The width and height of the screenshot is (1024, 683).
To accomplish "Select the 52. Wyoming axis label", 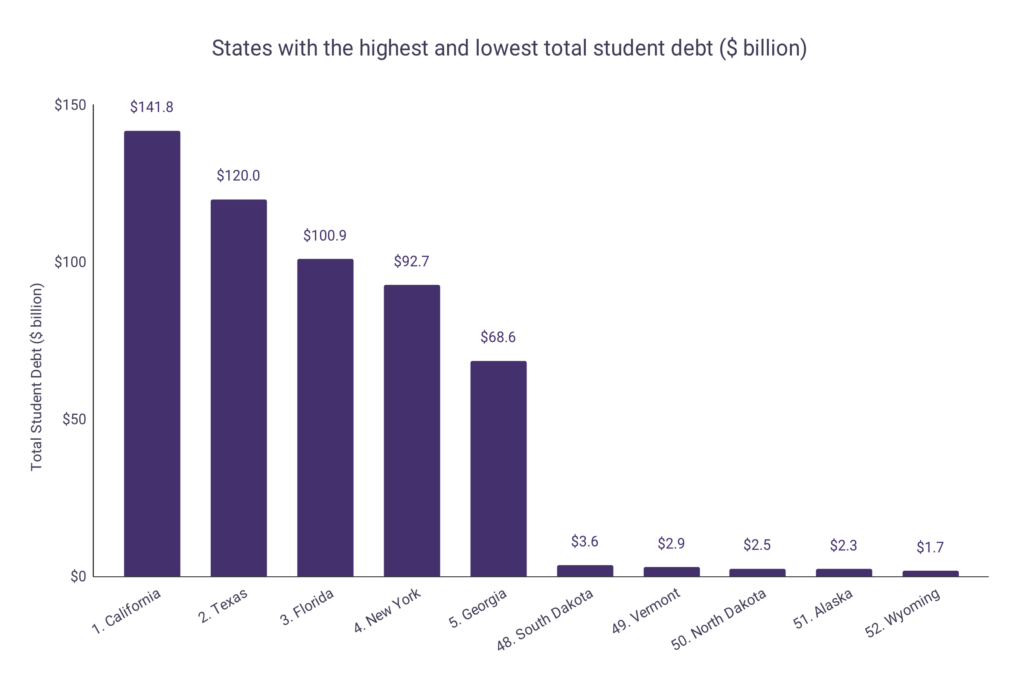I will pos(903,612).
